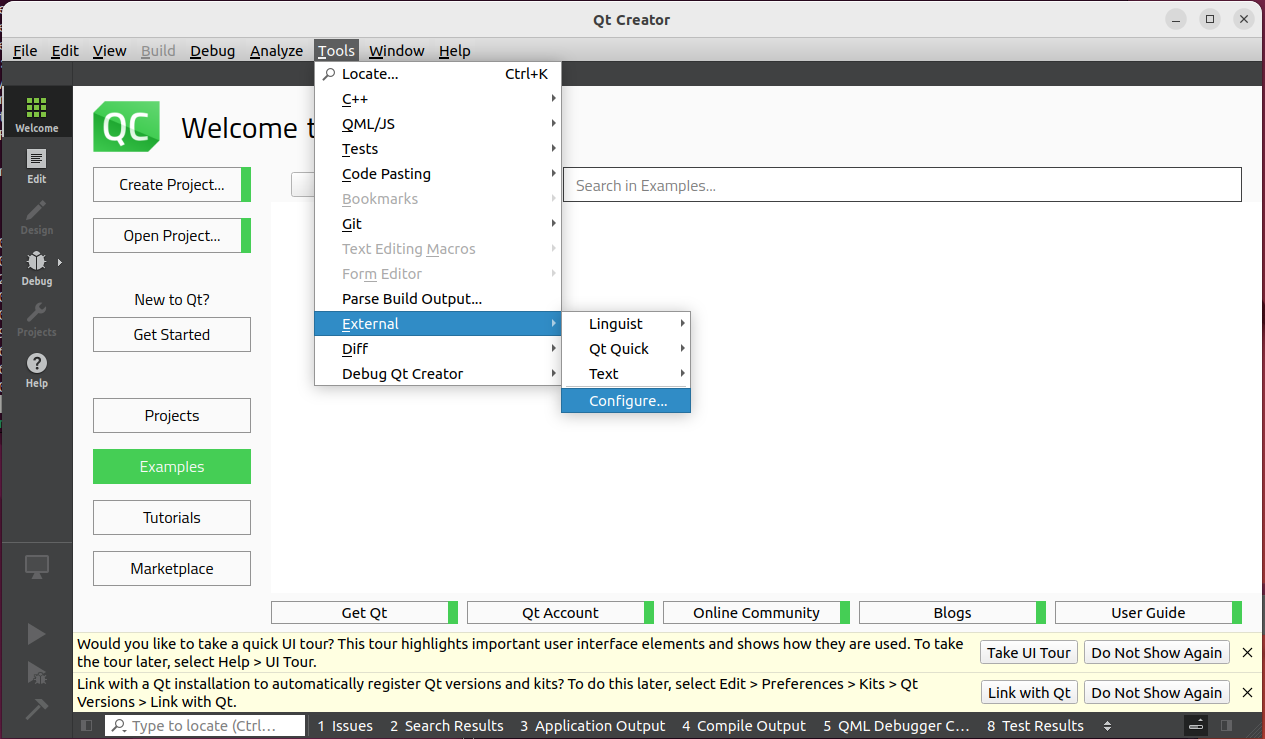The height and width of the screenshot is (739, 1265).
Task: Toggle the left sidebar visibility
Action: (x=87, y=726)
